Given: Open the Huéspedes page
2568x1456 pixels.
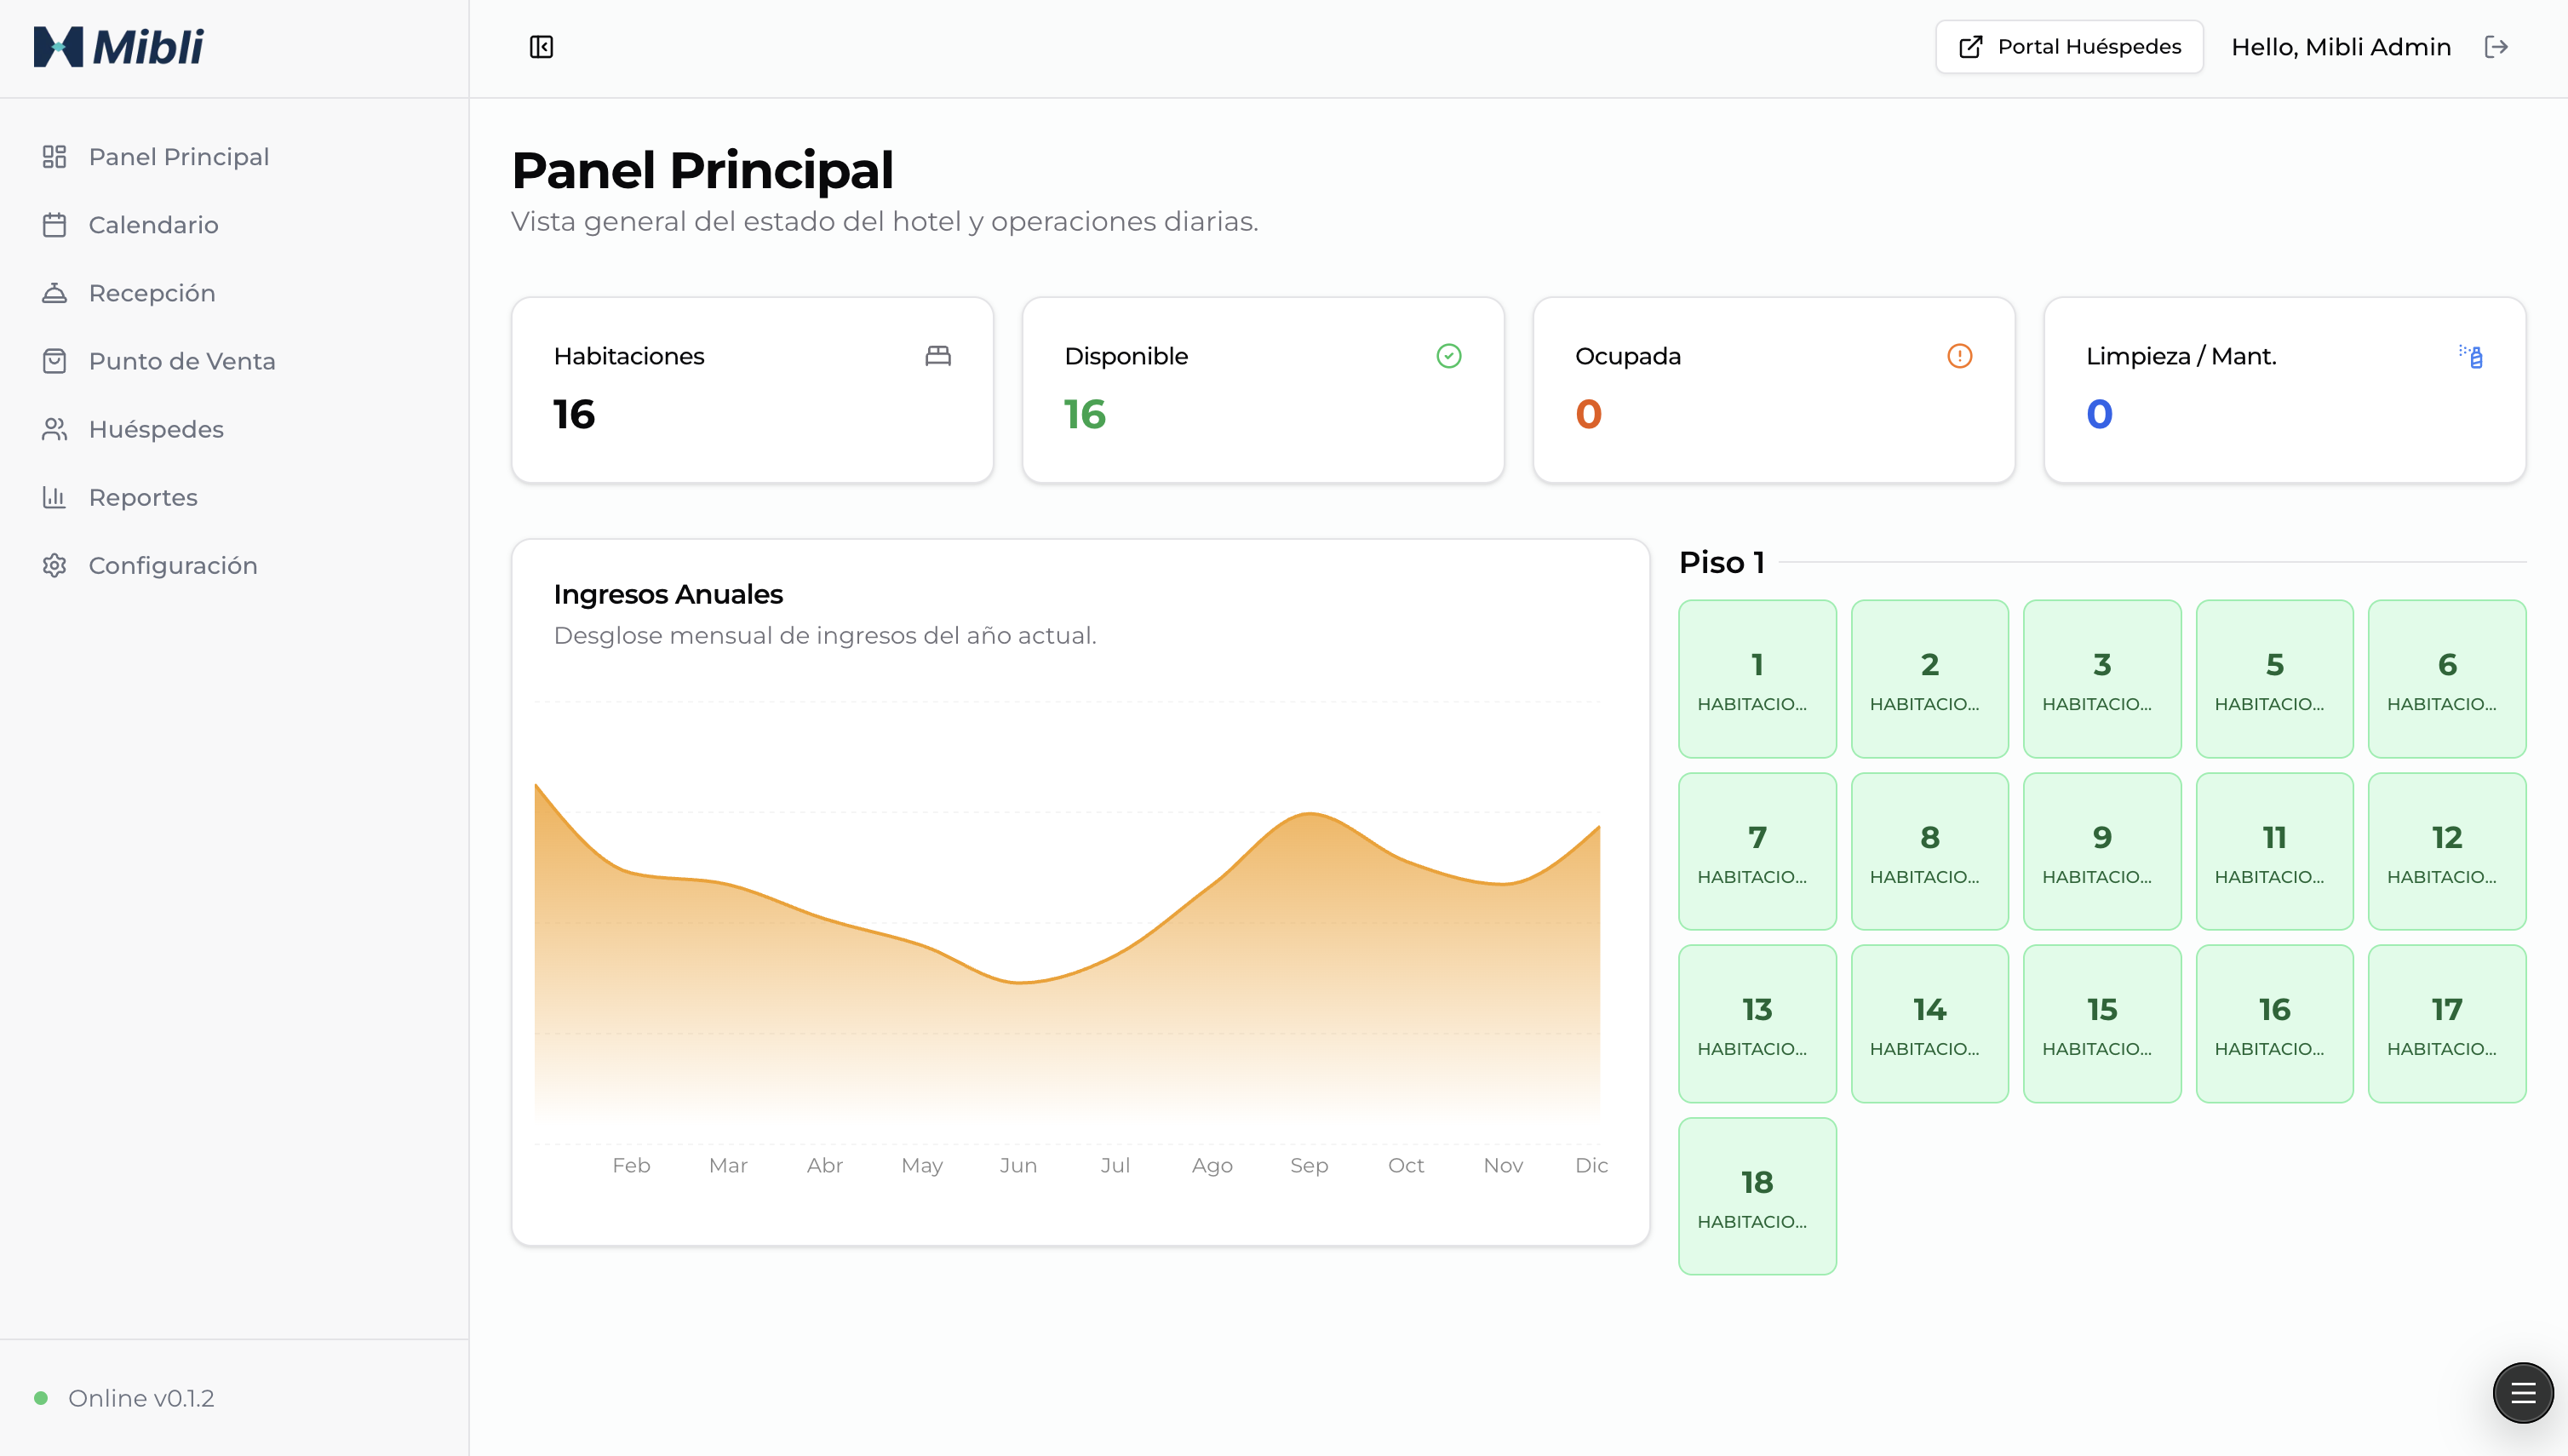Looking at the screenshot, I should tap(156, 429).
